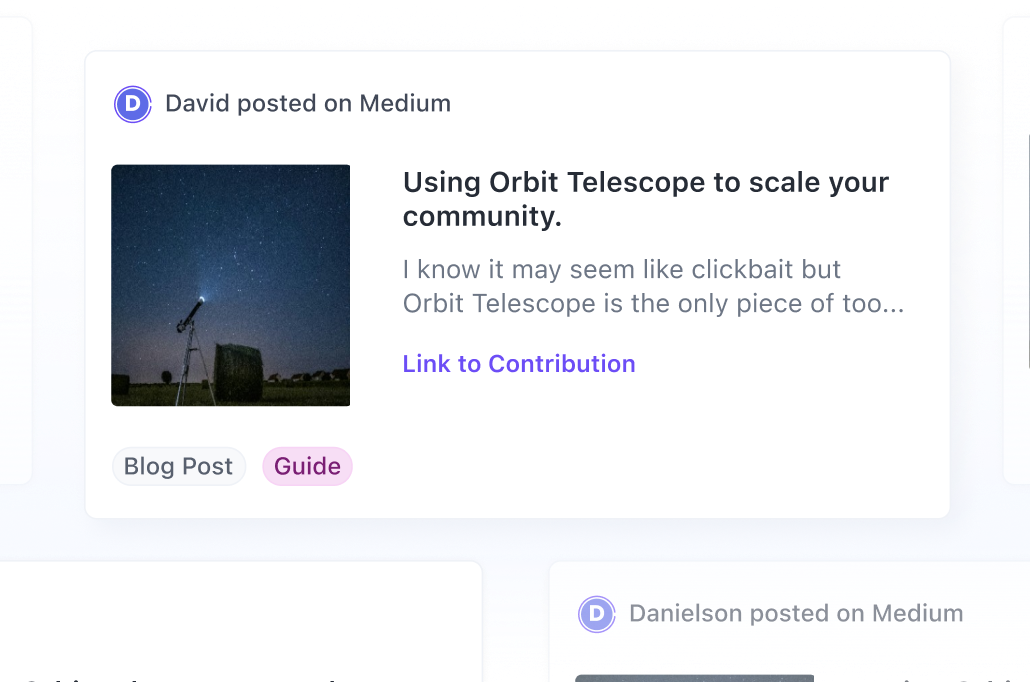Open the telescope night sky thumbnail
Viewport: 1030px width, 682px height.
point(230,285)
